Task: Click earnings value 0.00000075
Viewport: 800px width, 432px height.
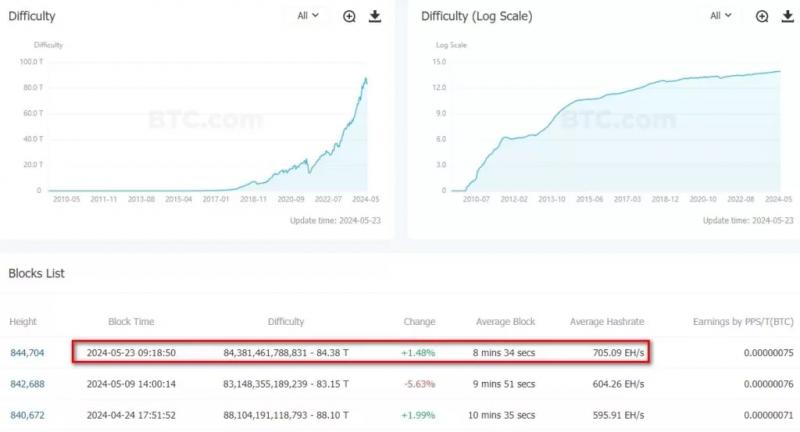Action: pos(768,352)
